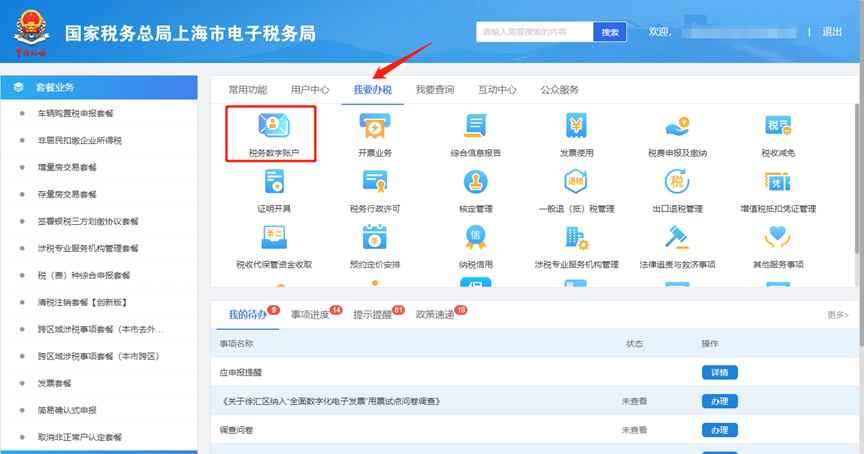Open 一般退（抵）税管理 icon
Viewport: 864px width, 454px height.
tap(576, 182)
